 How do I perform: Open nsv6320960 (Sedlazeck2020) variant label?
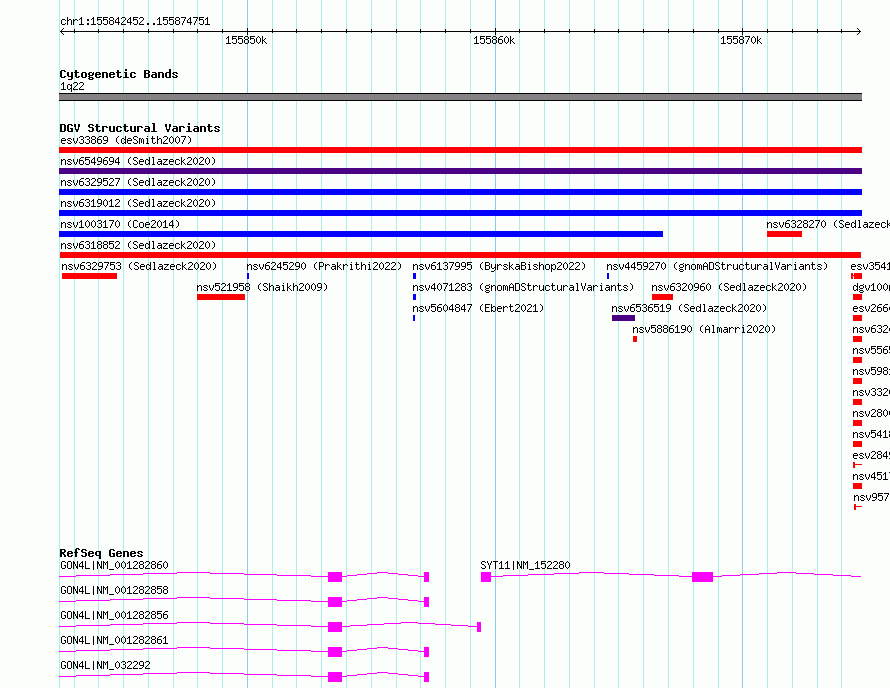point(729,287)
